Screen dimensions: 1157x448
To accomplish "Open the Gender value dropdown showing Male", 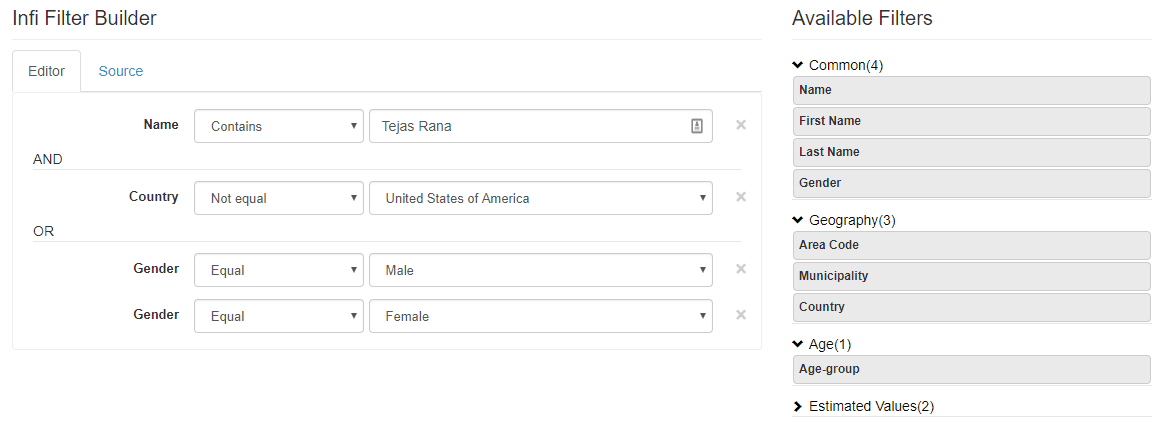I will pyautogui.click(x=540, y=270).
